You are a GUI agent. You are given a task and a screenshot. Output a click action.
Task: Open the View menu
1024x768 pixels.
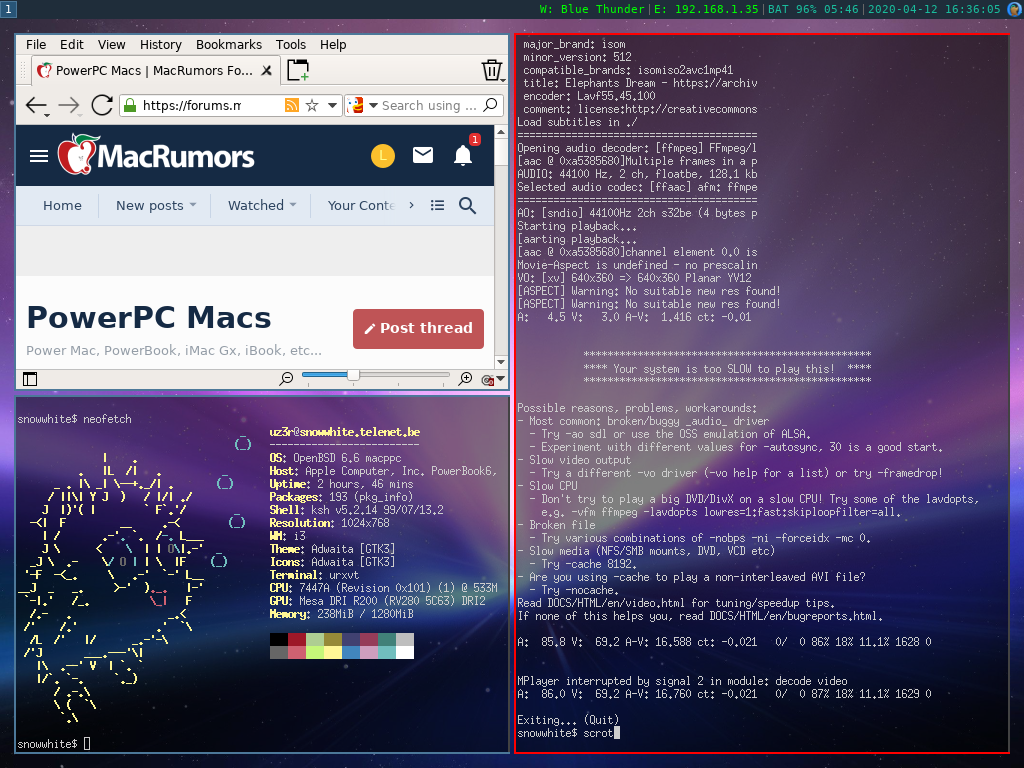[x=112, y=44]
